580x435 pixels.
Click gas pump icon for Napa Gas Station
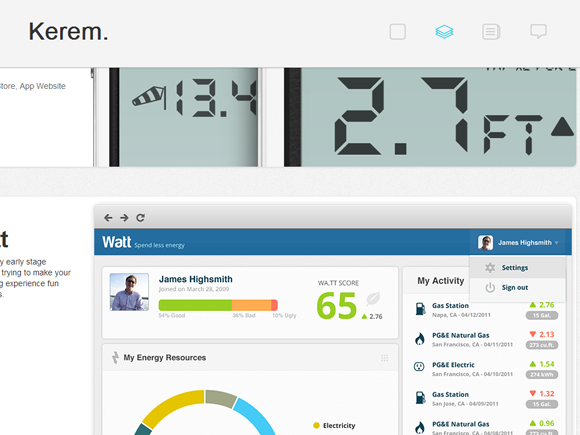(x=420, y=309)
